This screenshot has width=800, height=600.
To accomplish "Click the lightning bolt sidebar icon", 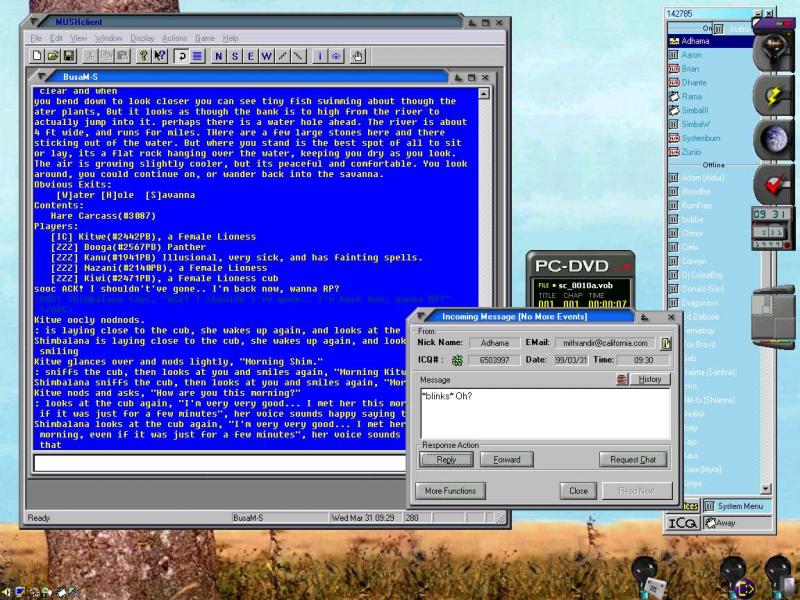I will 772,95.
